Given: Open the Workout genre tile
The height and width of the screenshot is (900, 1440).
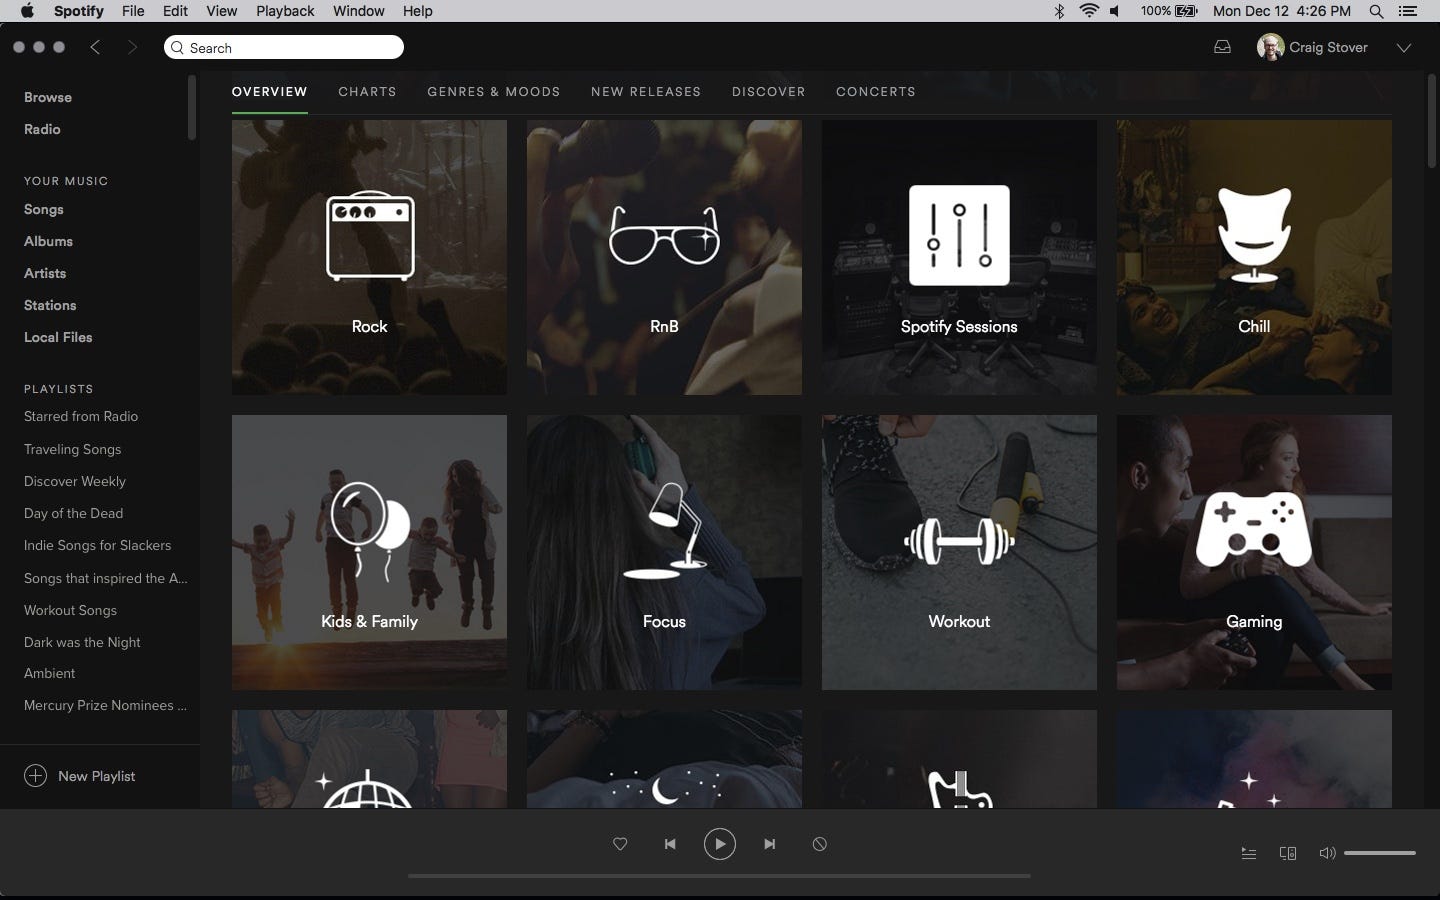Looking at the screenshot, I should [959, 552].
